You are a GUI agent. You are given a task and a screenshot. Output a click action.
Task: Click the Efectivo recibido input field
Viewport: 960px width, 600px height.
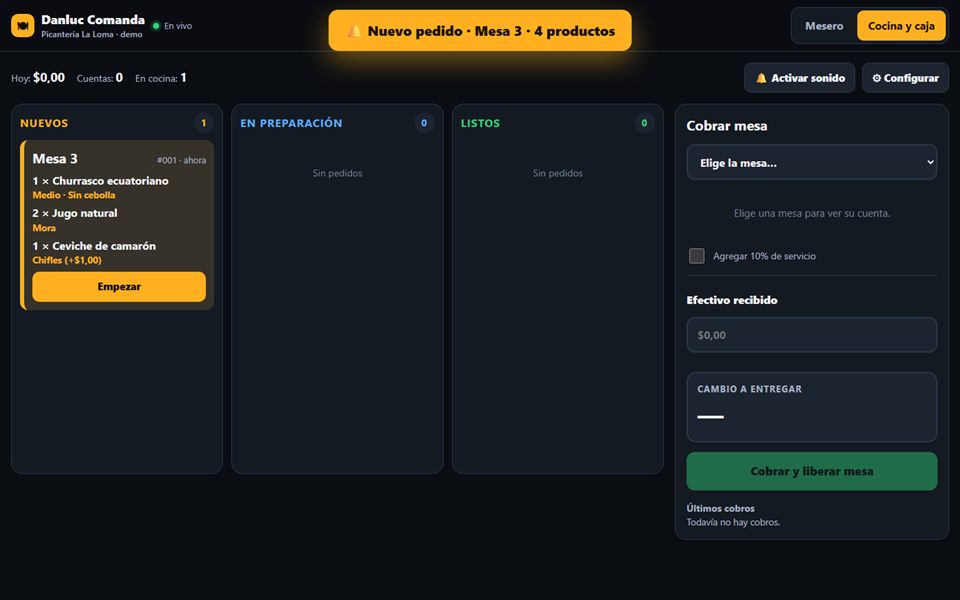pos(812,335)
